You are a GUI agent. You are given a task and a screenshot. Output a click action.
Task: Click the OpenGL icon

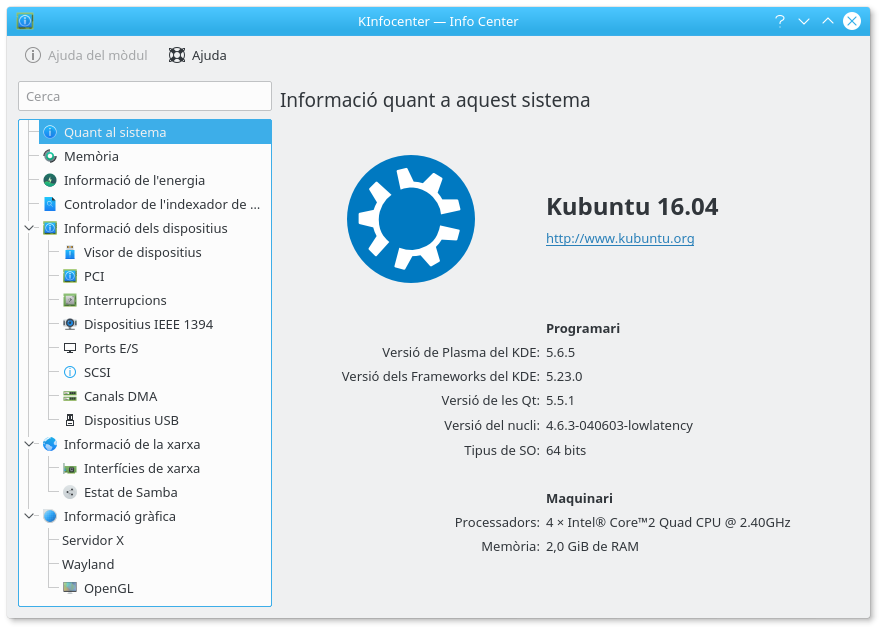pyautogui.click(x=70, y=588)
